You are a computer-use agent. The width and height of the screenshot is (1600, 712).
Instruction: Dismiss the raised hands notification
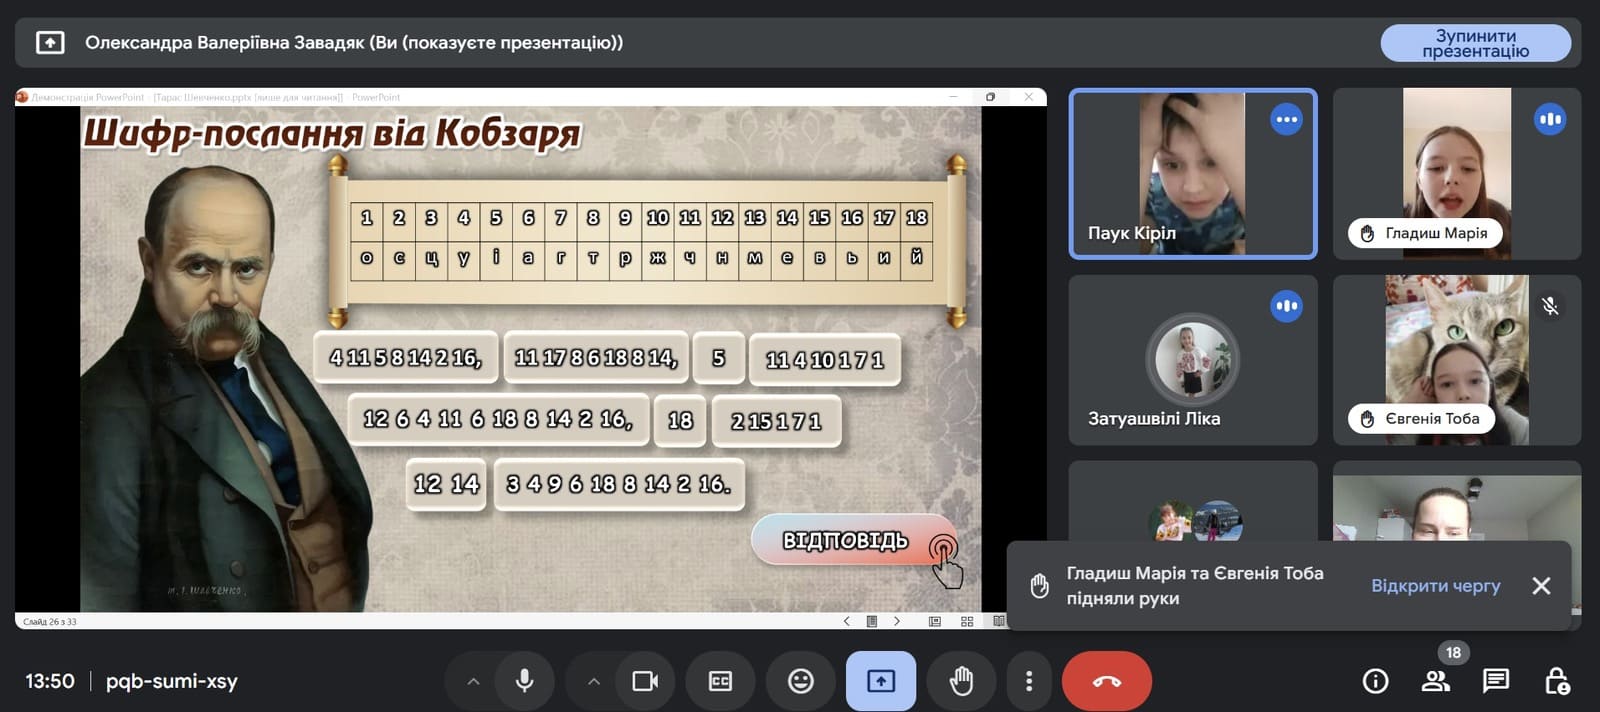(x=1541, y=586)
